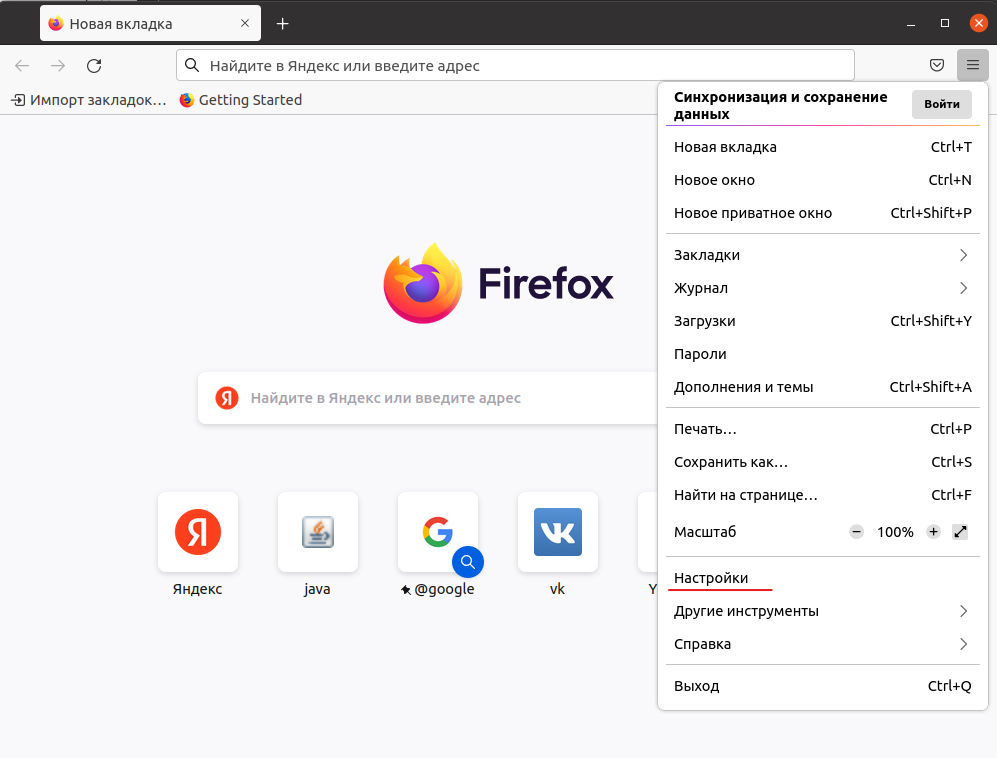The width and height of the screenshot is (997, 758).
Task: Open a new tab with plus button
Action: click(x=283, y=24)
